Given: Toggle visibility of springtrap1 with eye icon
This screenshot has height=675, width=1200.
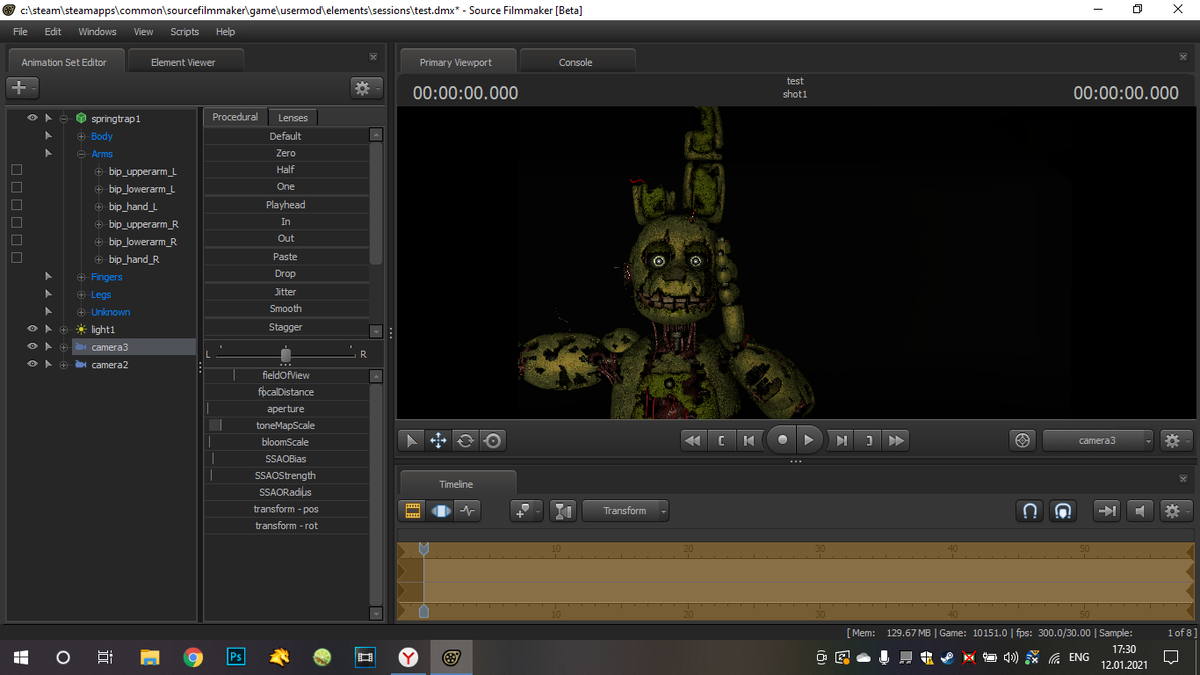Looking at the screenshot, I should [x=30, y=118].
